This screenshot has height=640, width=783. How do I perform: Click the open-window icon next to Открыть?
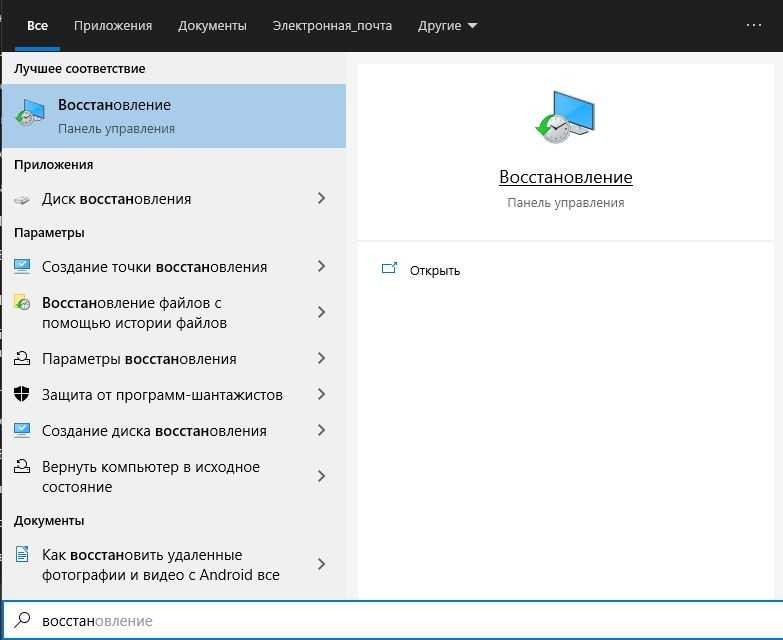click(390, 269)
